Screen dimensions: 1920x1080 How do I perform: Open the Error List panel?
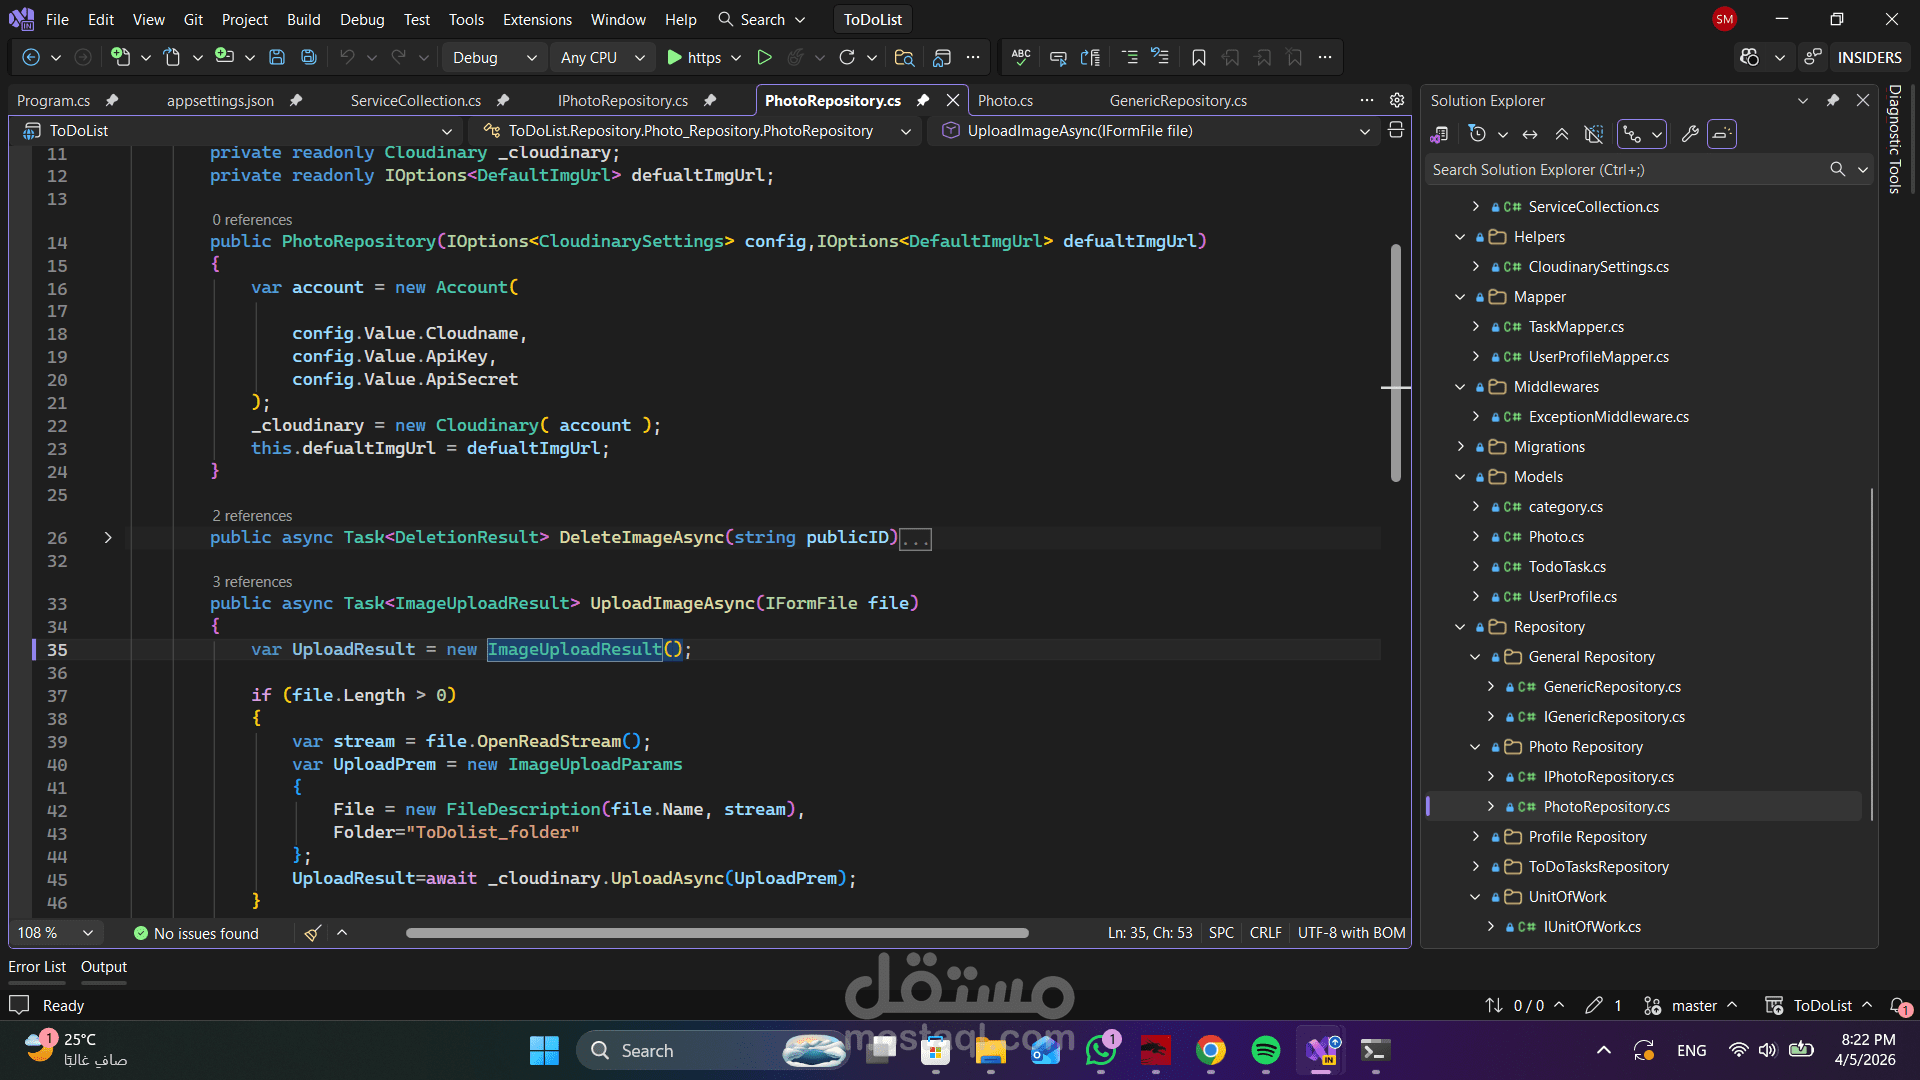point(37,967)
